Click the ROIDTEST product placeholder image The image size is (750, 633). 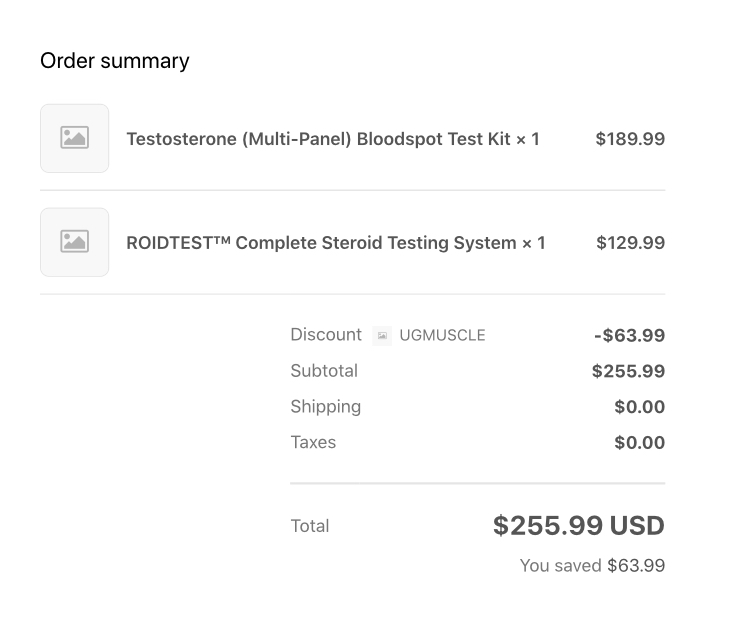pyautogui.click(x=74, y=242)
